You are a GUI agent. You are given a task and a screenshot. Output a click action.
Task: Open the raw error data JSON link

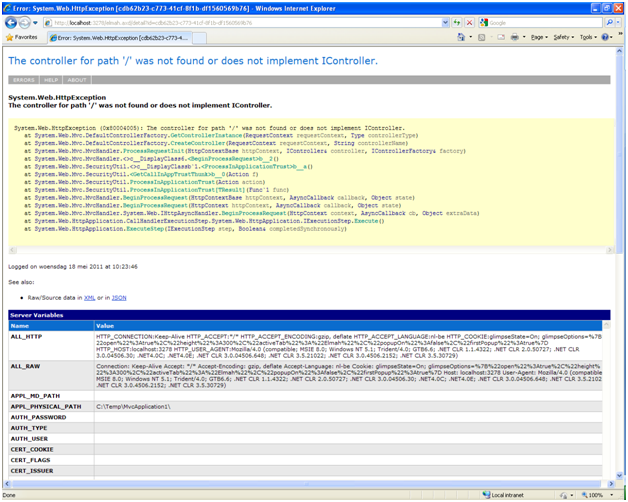(x=119, y=298)
